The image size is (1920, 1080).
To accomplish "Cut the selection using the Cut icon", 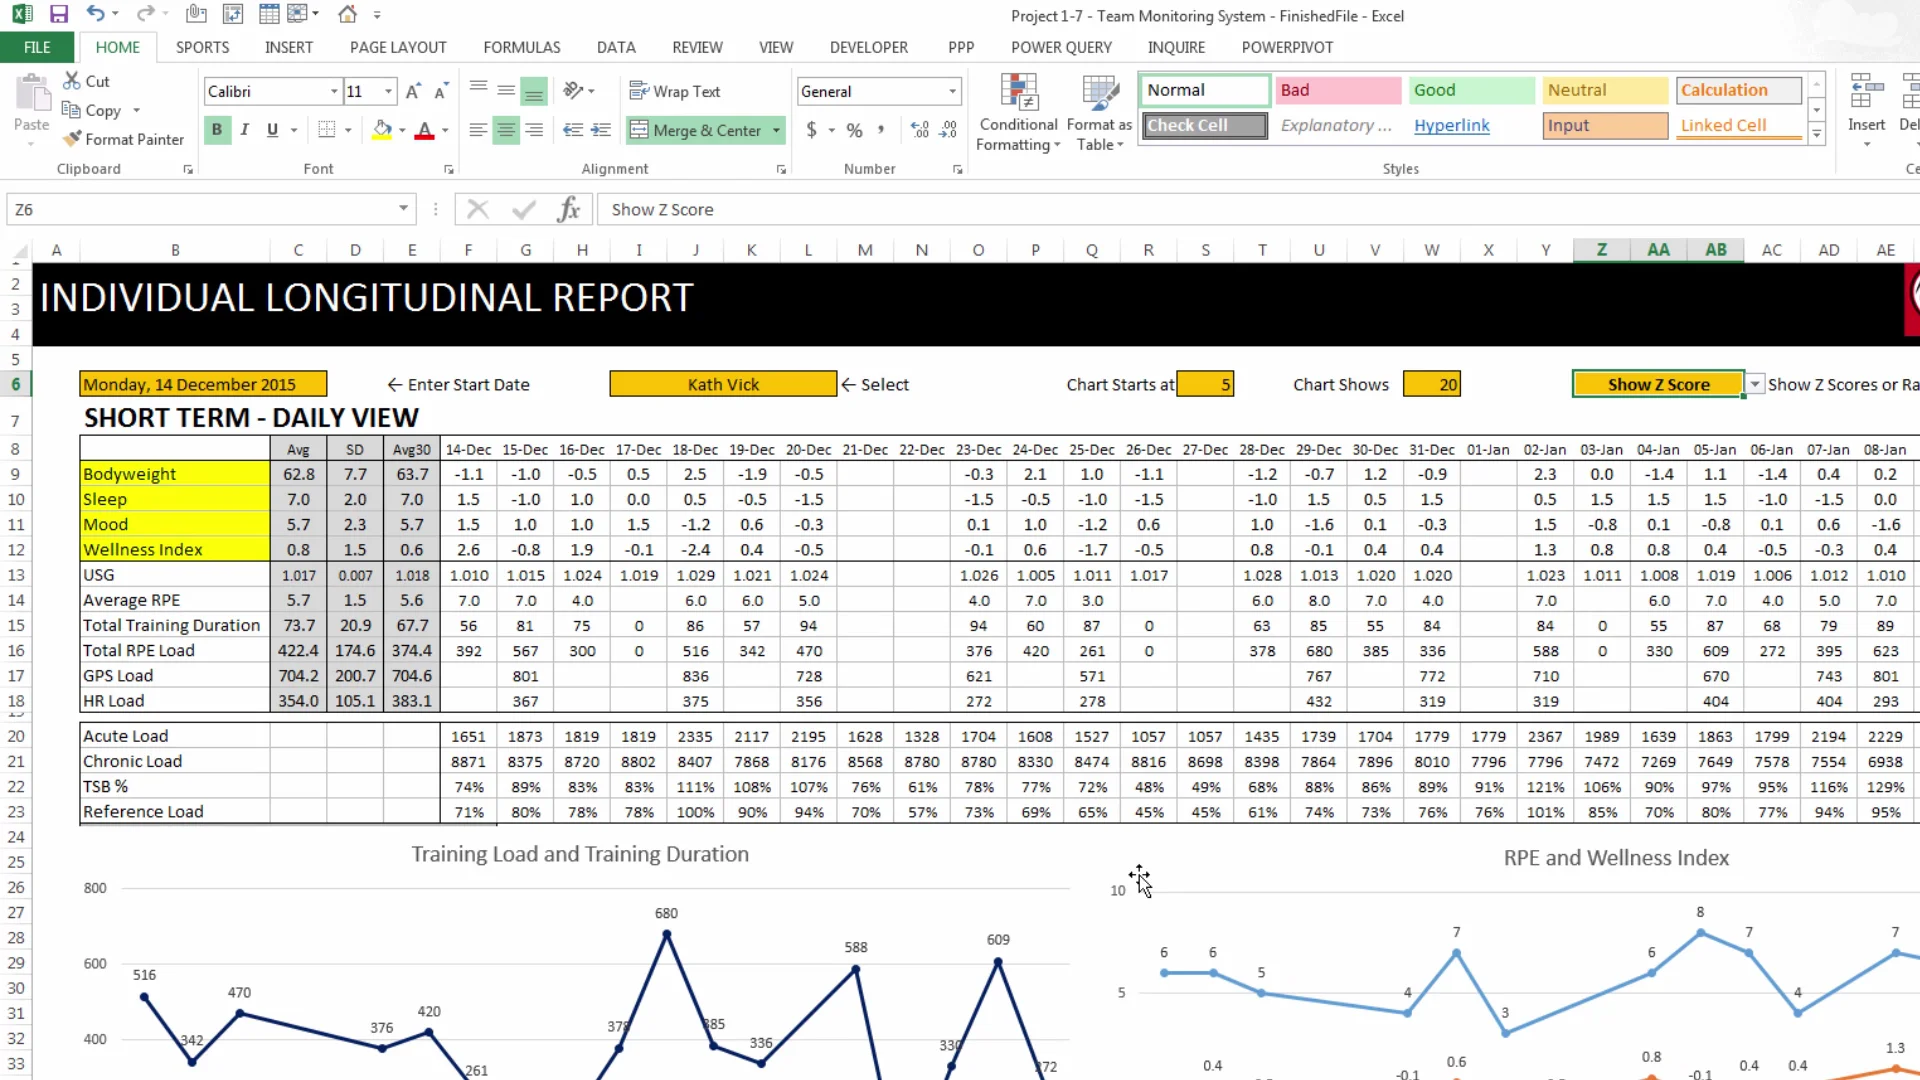I will pyautogui.click(x=83, y=80).
